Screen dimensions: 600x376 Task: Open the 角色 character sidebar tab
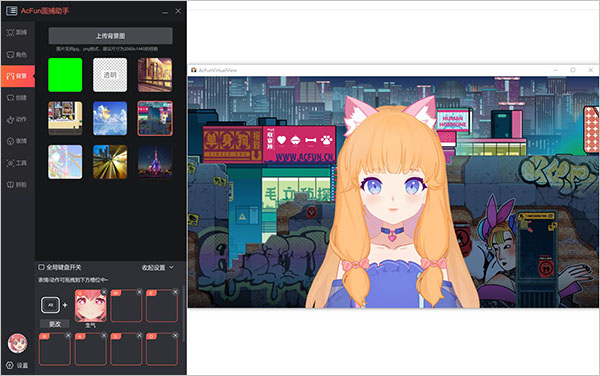(x=17, y=54)
